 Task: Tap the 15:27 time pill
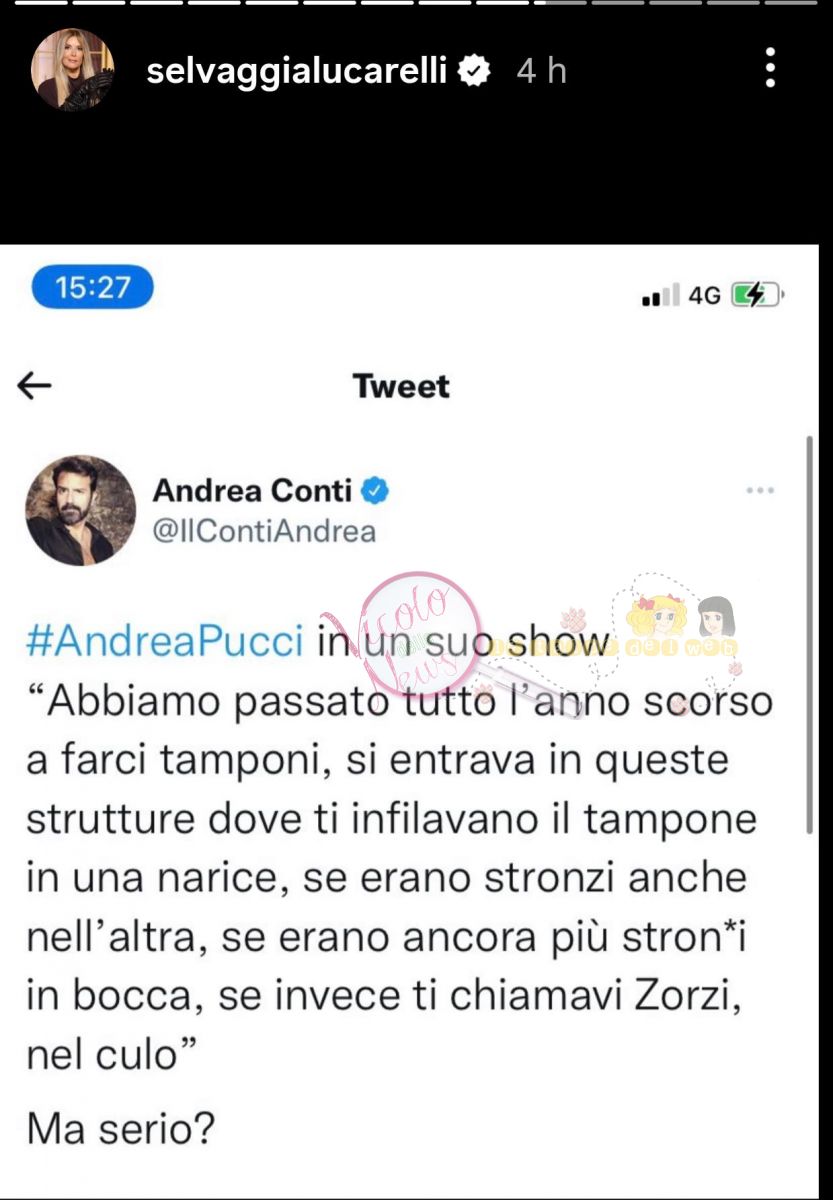93,288
